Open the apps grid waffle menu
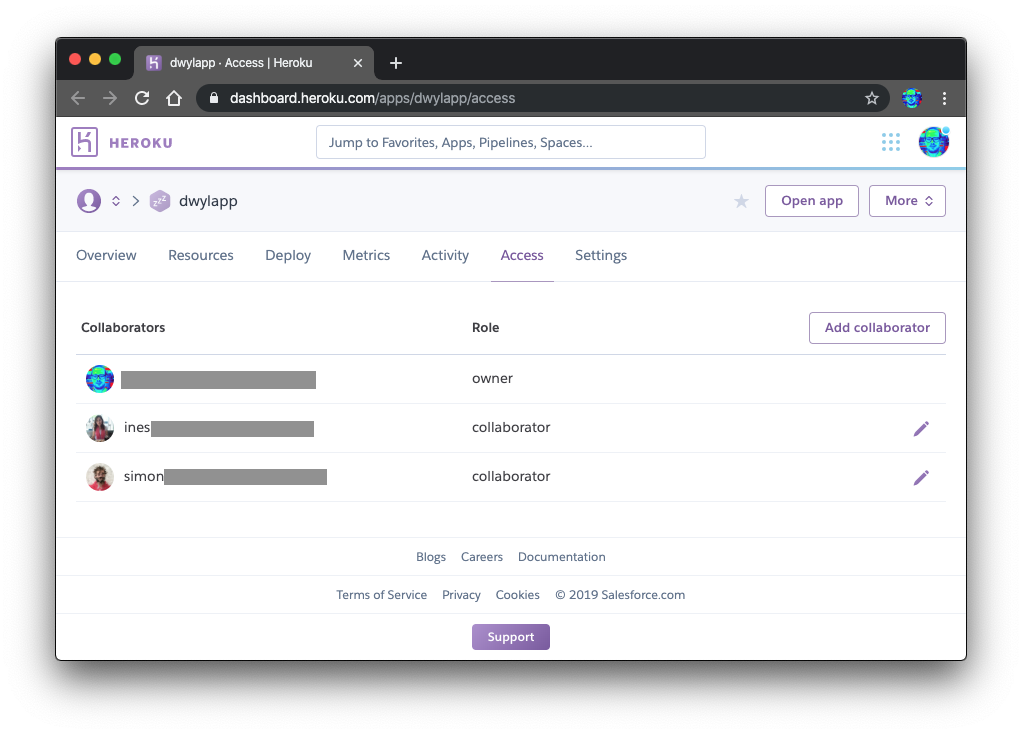Image resolution: width=1022 pixels, height=734 pixels. [890, 141]
